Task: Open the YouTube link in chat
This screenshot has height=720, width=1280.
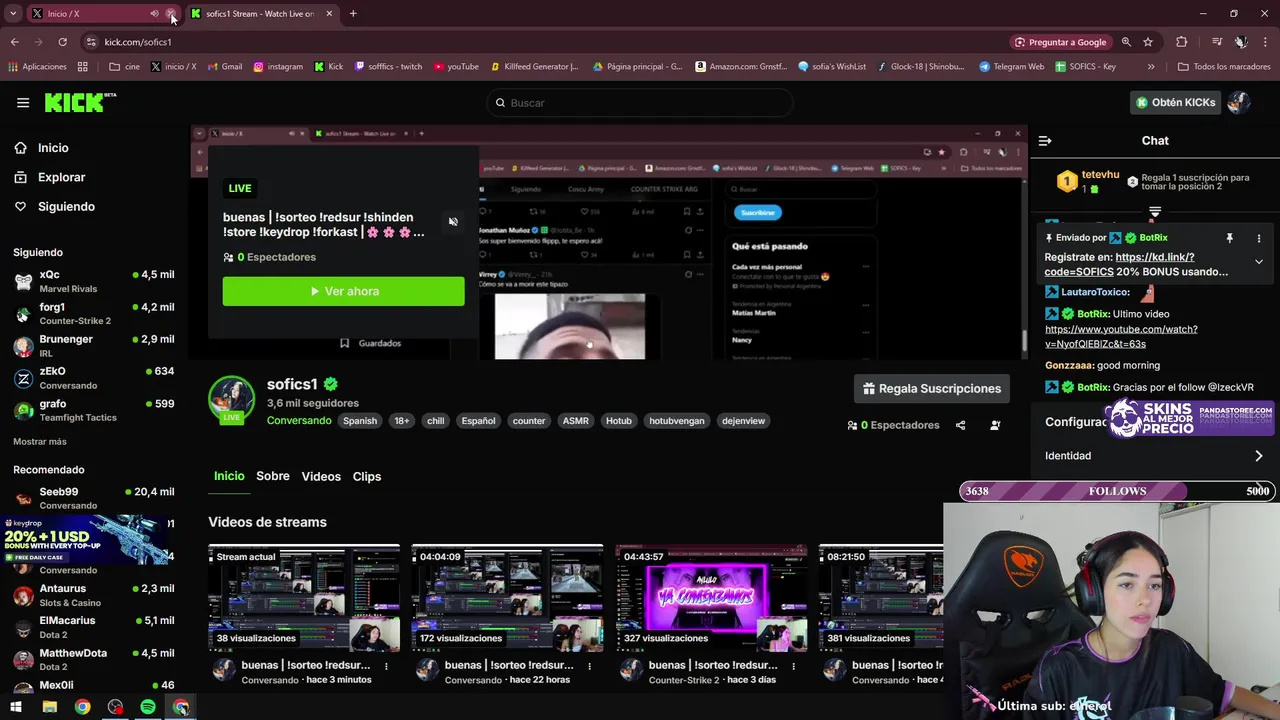Action: [1121, 336]
